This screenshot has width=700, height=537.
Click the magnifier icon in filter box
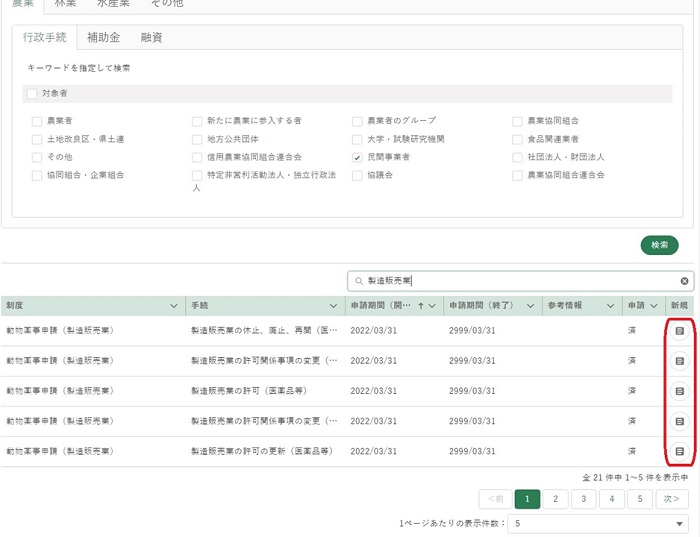359,281
